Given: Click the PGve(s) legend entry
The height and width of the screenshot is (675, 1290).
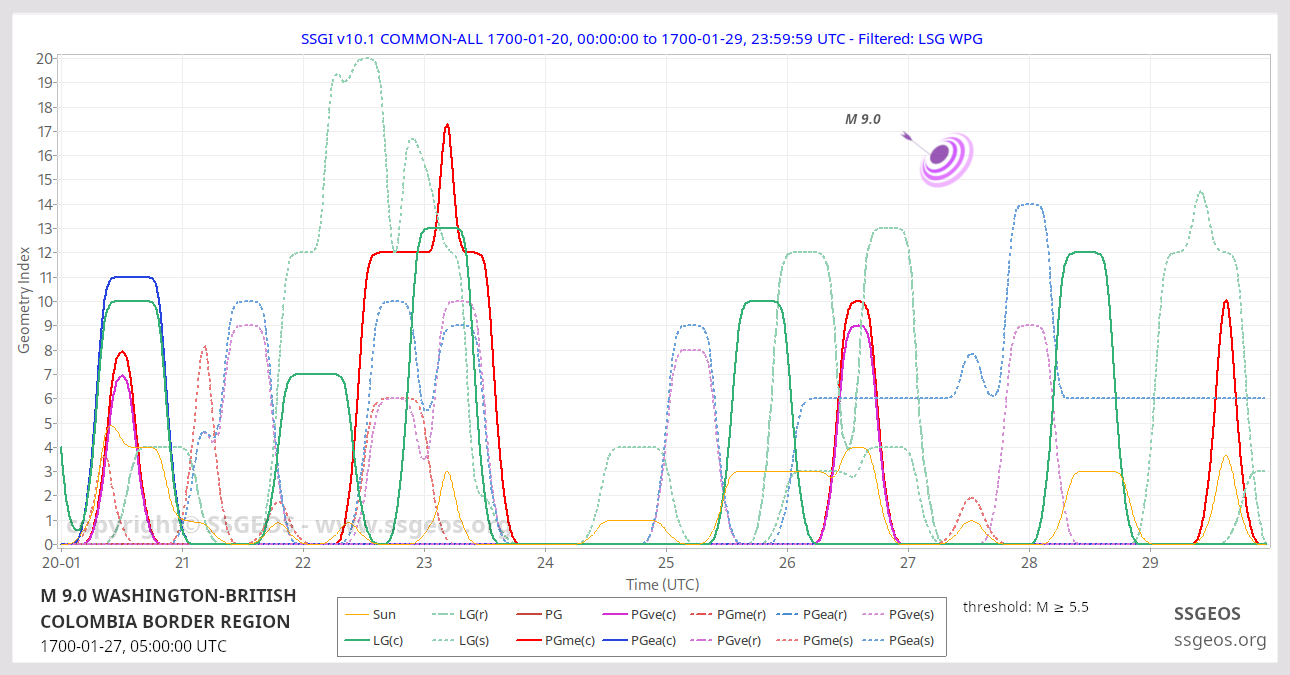Looking at the screenshot, I should (905, 615).
